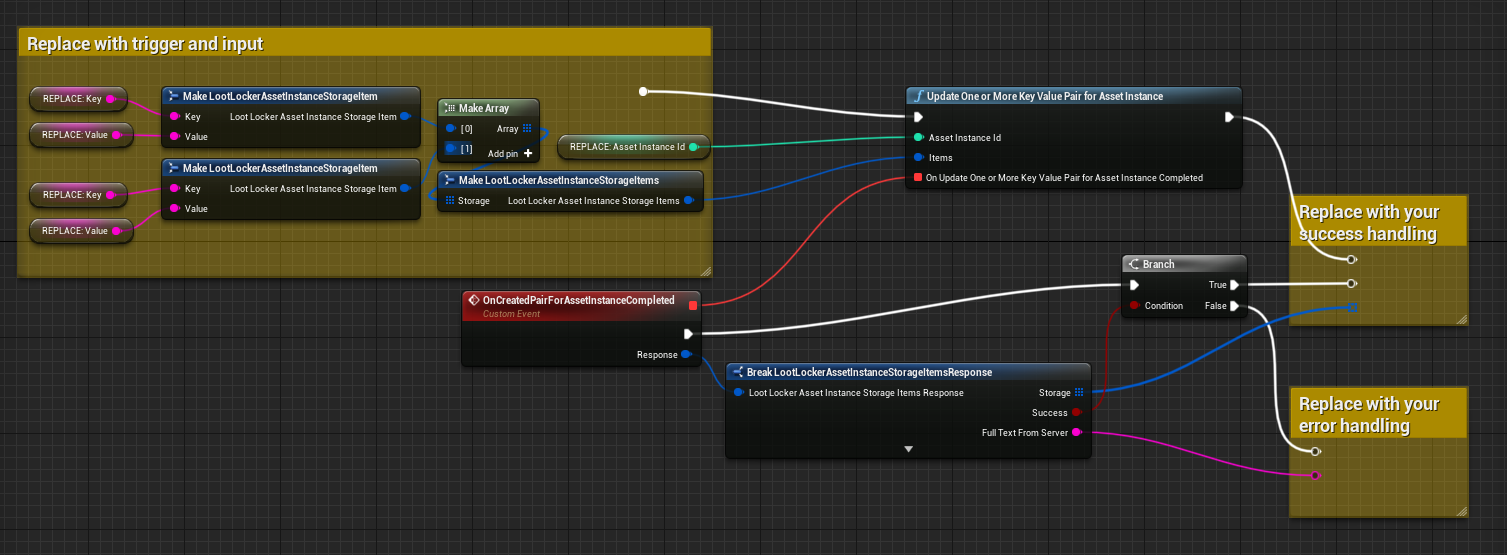The image size is (1507, 555).
Task: Expand the Break LootLockerAssetInstanceStorageItemsResponse node arrow
Action: click(908, 449)
